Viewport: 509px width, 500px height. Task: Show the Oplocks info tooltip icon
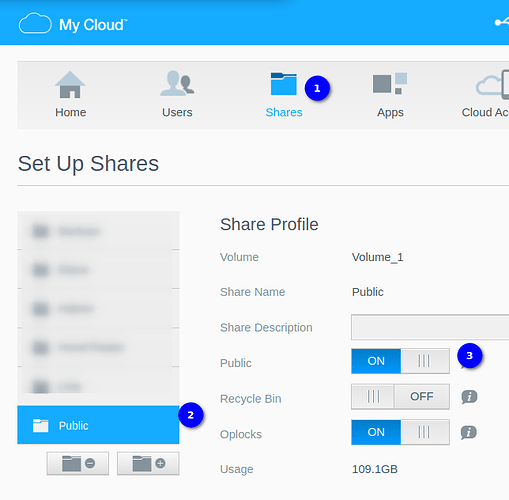click(468, 433)
